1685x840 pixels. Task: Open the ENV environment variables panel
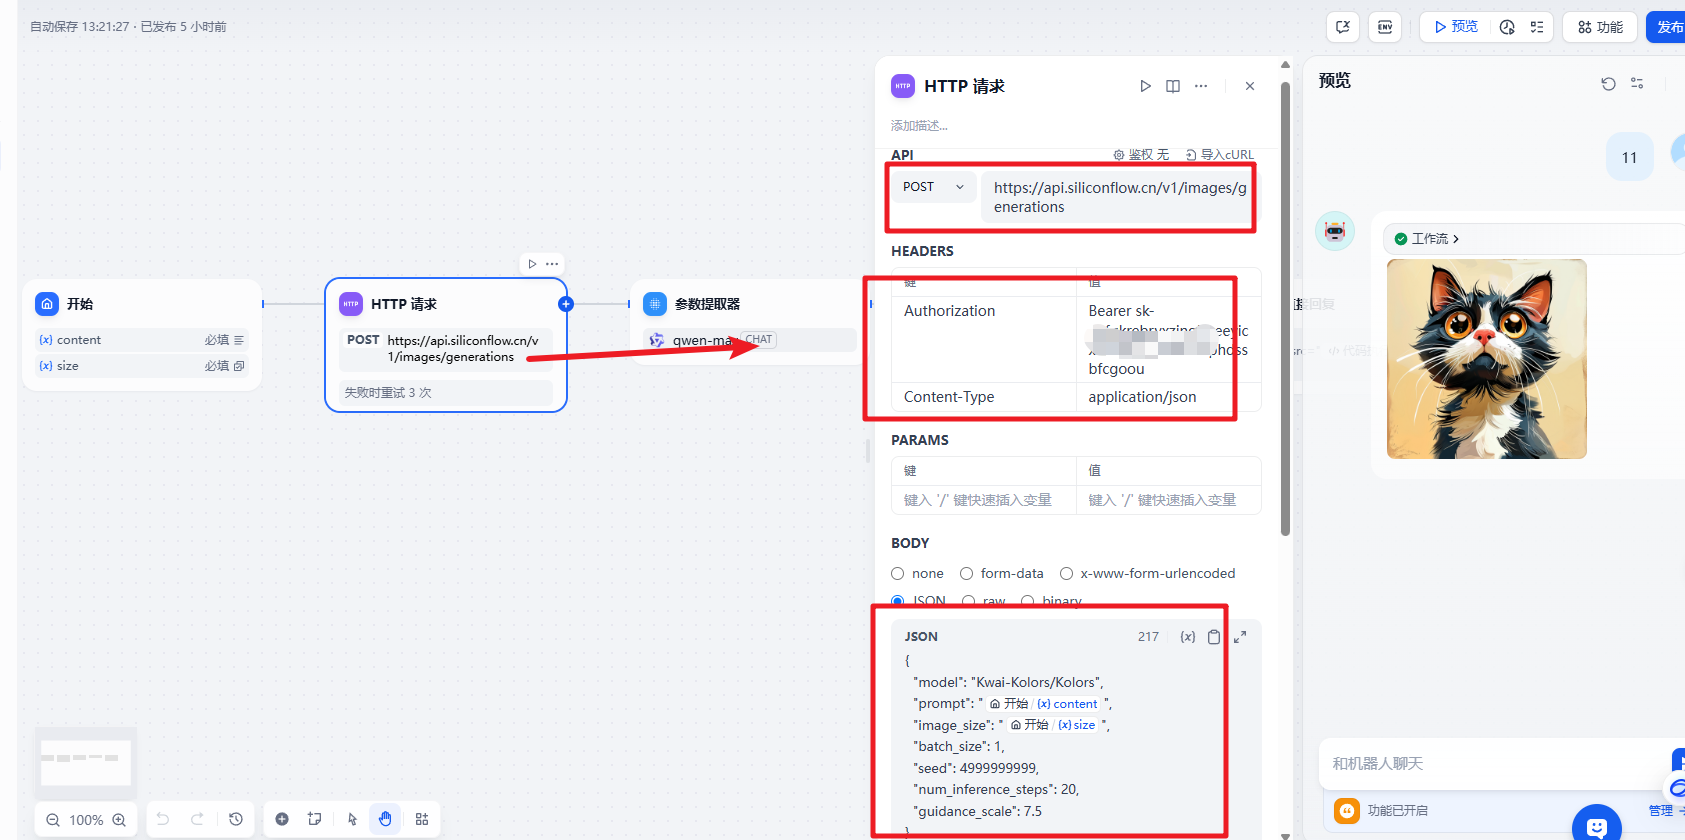coord(1385,27)
